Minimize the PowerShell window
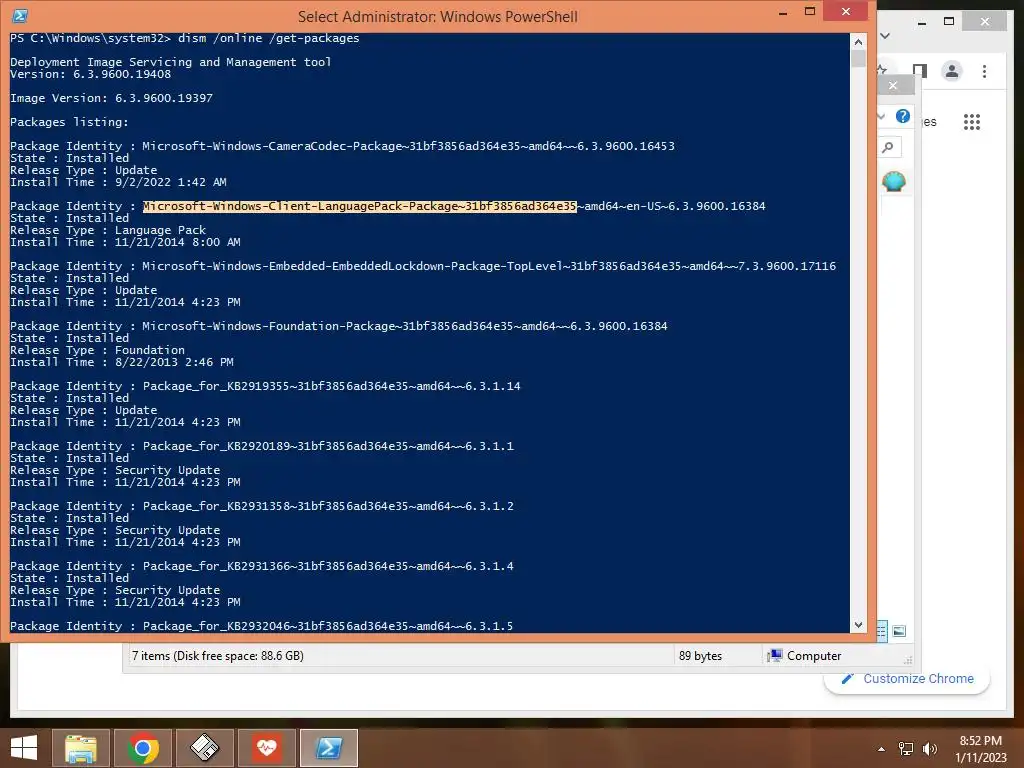This screenshot has height=768, width=1024. coord(783,12)
